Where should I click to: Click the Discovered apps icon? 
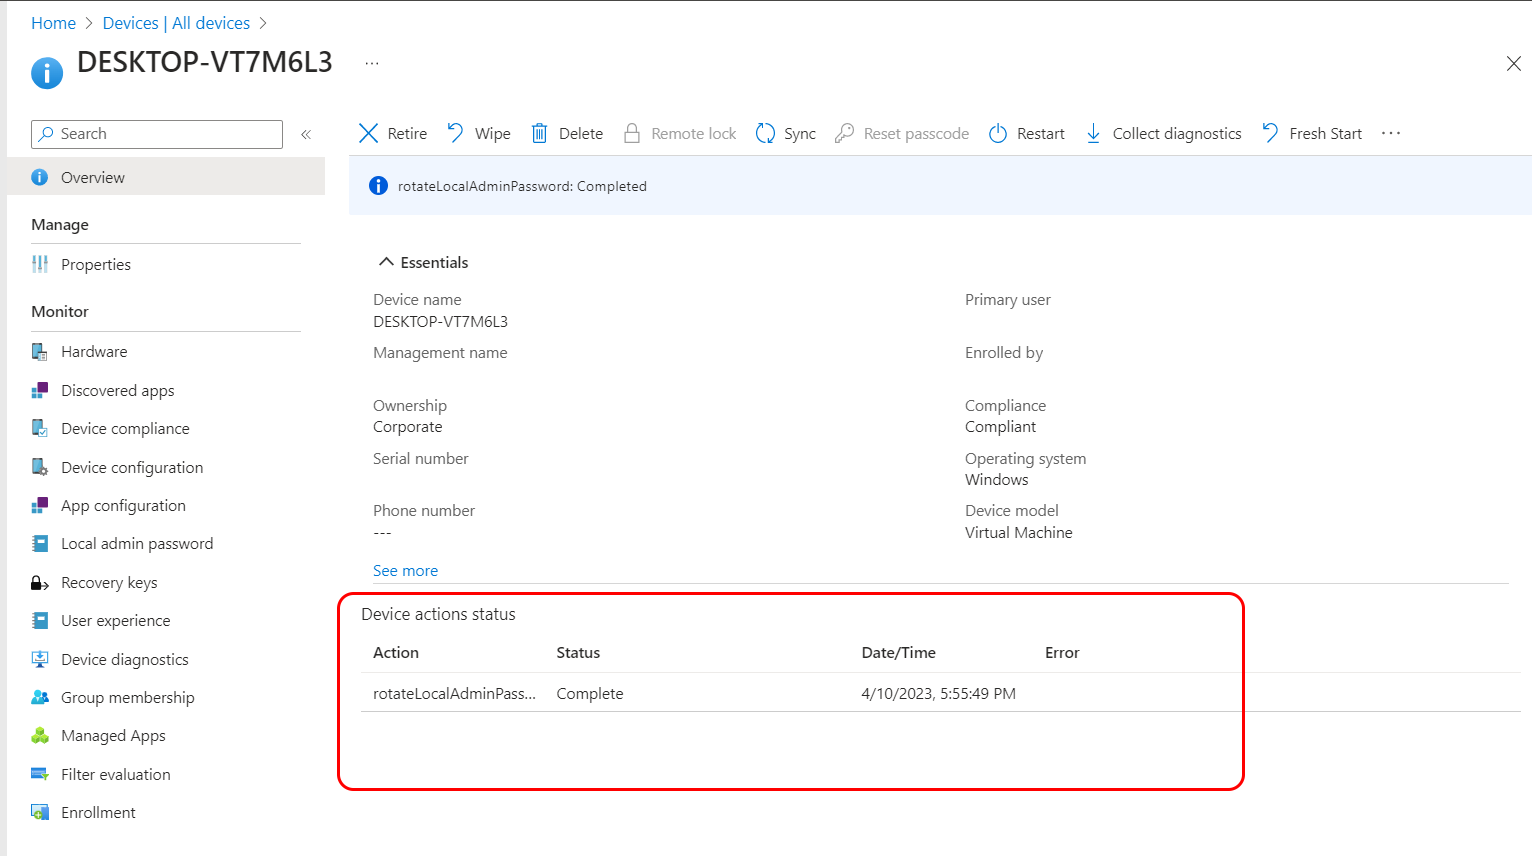click(40, 390)
